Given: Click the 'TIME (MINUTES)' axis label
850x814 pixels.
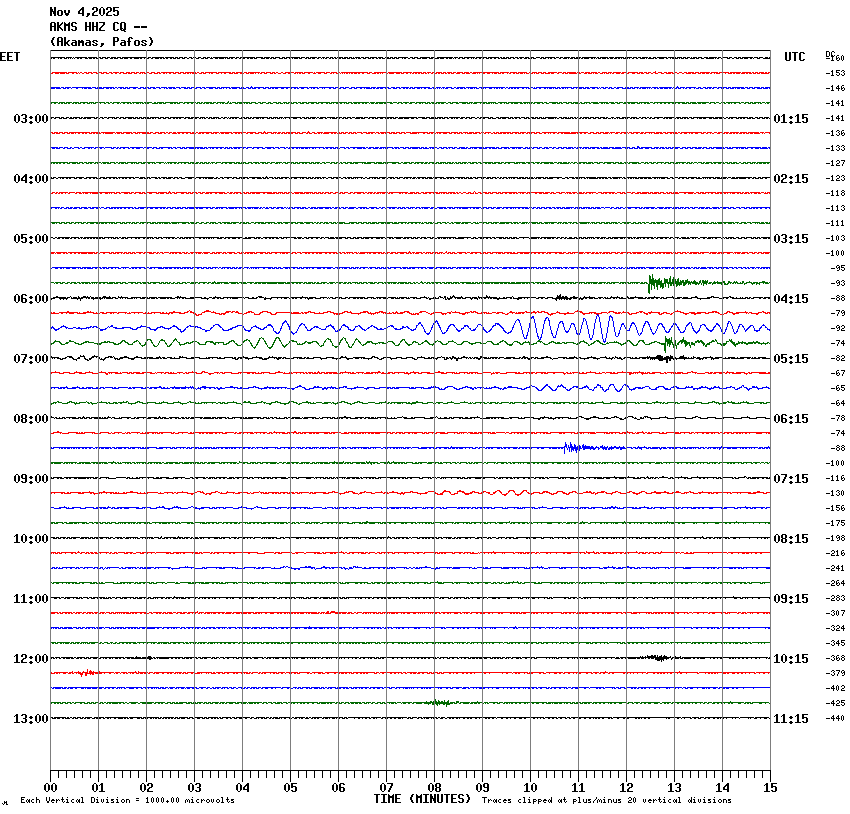Looking at the screenshot, I should point(422,799).
